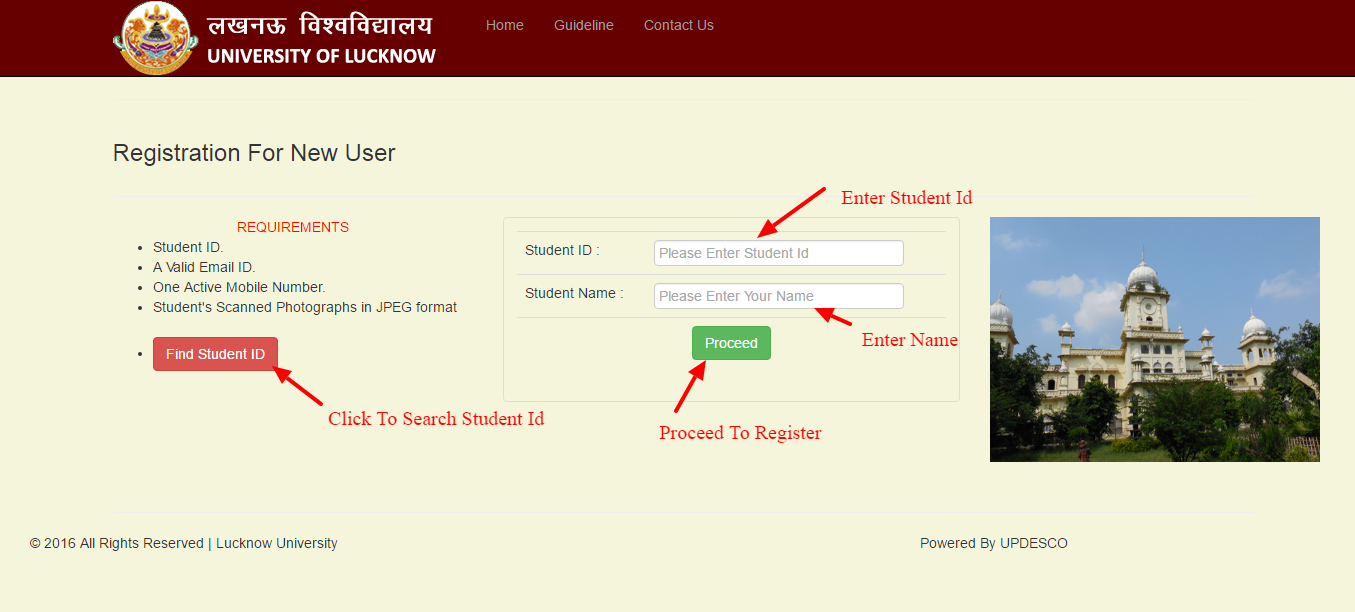Click the Hindi university name heading
1355x612 pixels.
coord(320,24)
